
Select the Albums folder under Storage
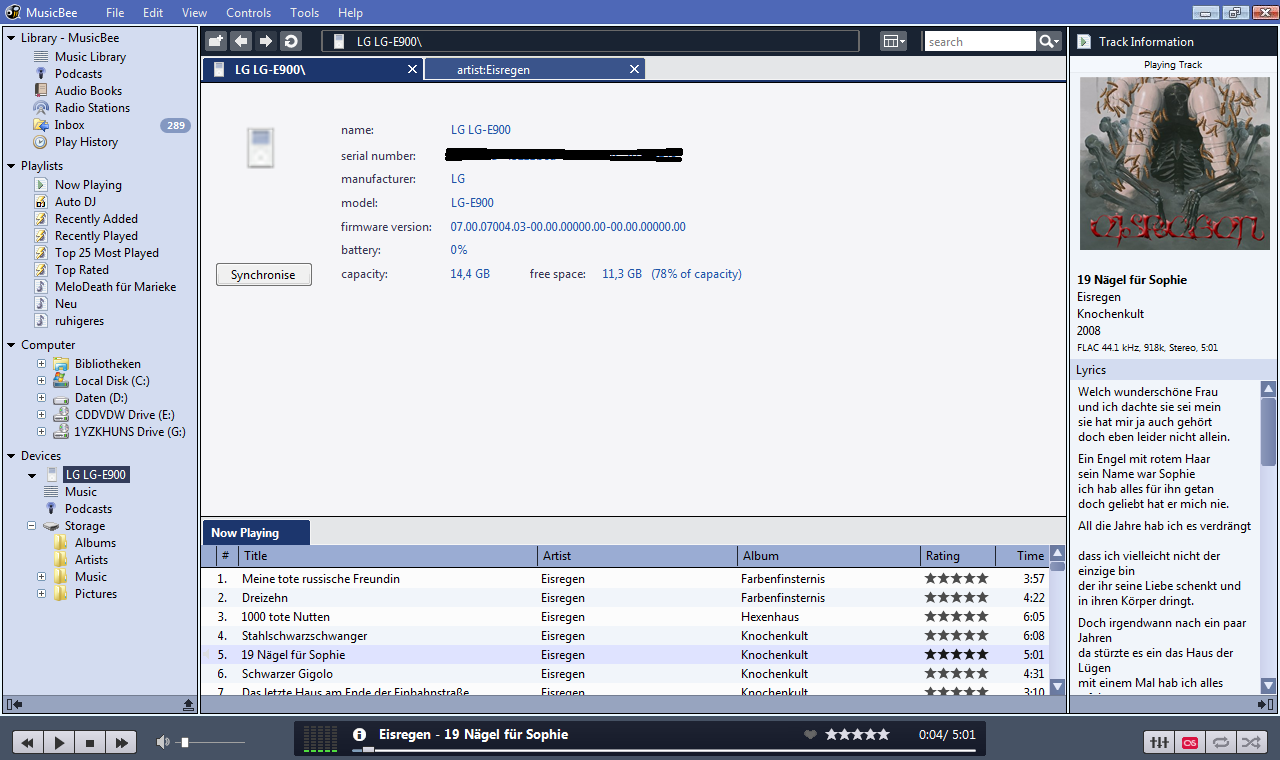click(x=95, y=543)
